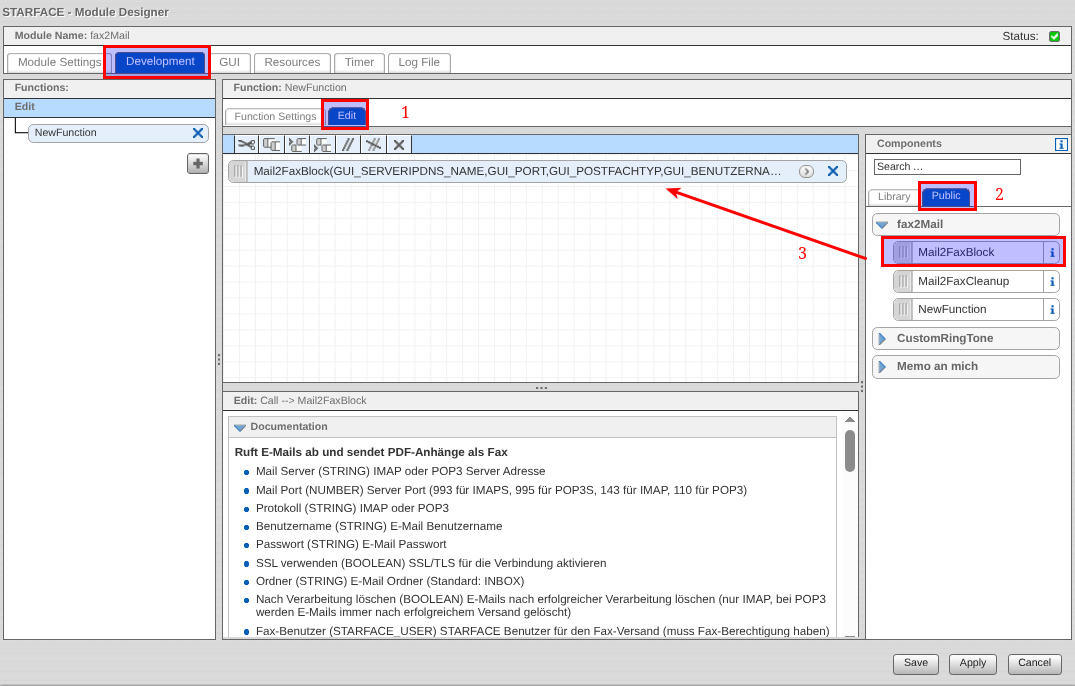Remove the Mail2FaxBlock call from the editor
The width and height of the screenshot is (1075, 686).
(x=832, y=171)
